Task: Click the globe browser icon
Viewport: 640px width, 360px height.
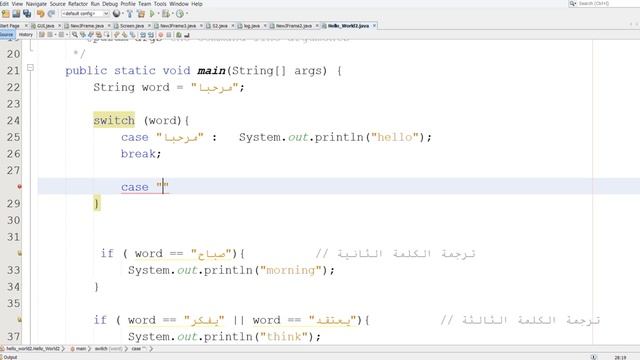Action: click(116, 13)
